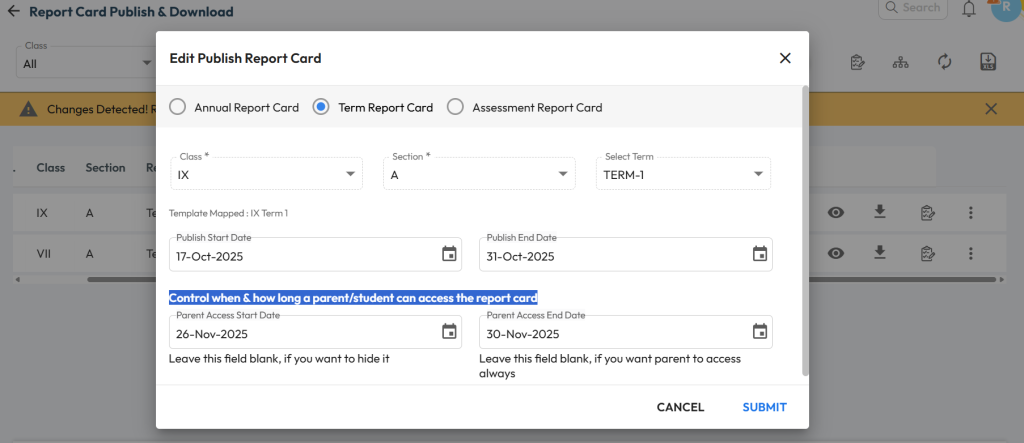The width and height of the screenshot is (1024, 443).
Task: Select Term Report Card radio button
Action: [x=321, y=107]
